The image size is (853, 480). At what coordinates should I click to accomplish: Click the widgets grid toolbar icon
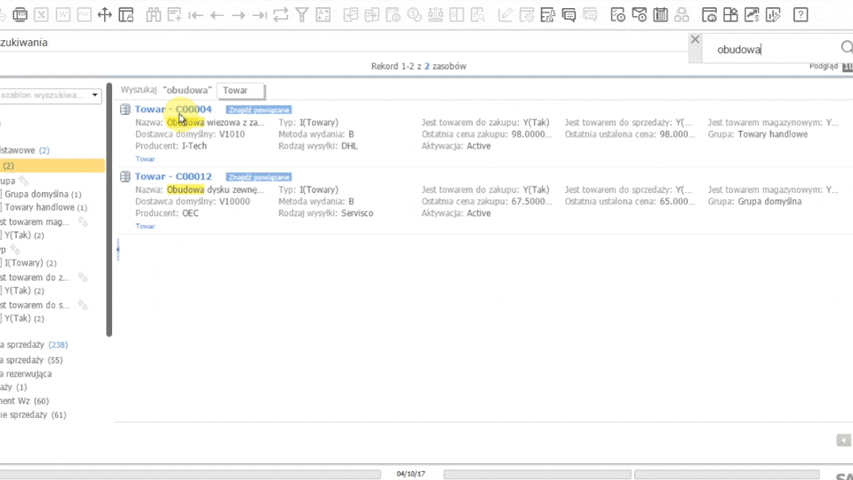(731, 15)
